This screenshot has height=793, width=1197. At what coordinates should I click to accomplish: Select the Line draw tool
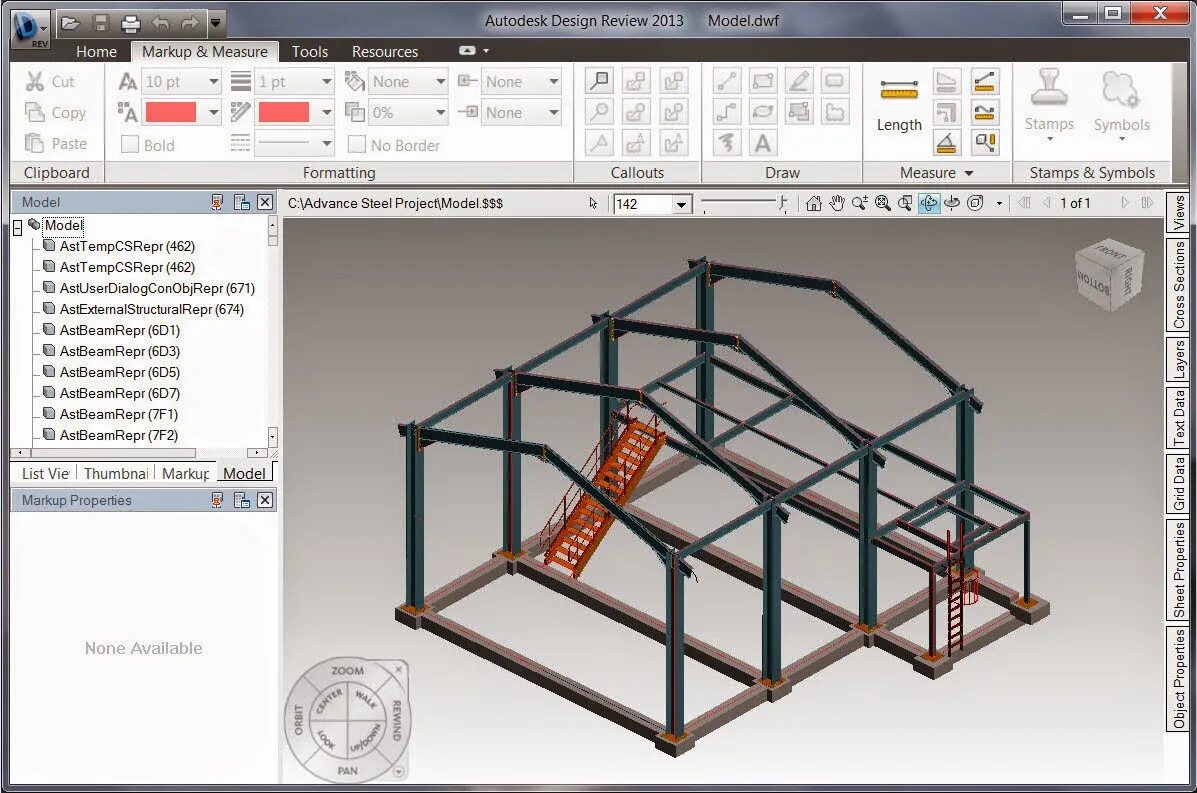point(727,80)
